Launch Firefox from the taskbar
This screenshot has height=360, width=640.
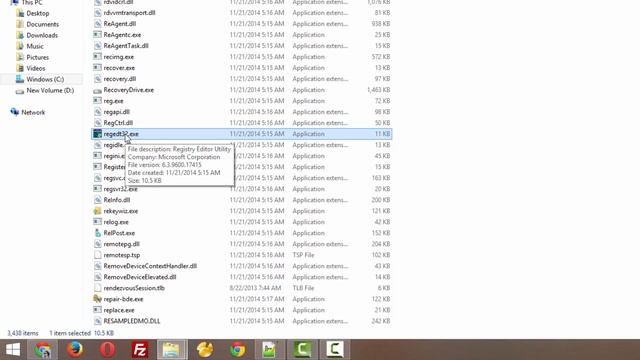click(x=75, y=349)
